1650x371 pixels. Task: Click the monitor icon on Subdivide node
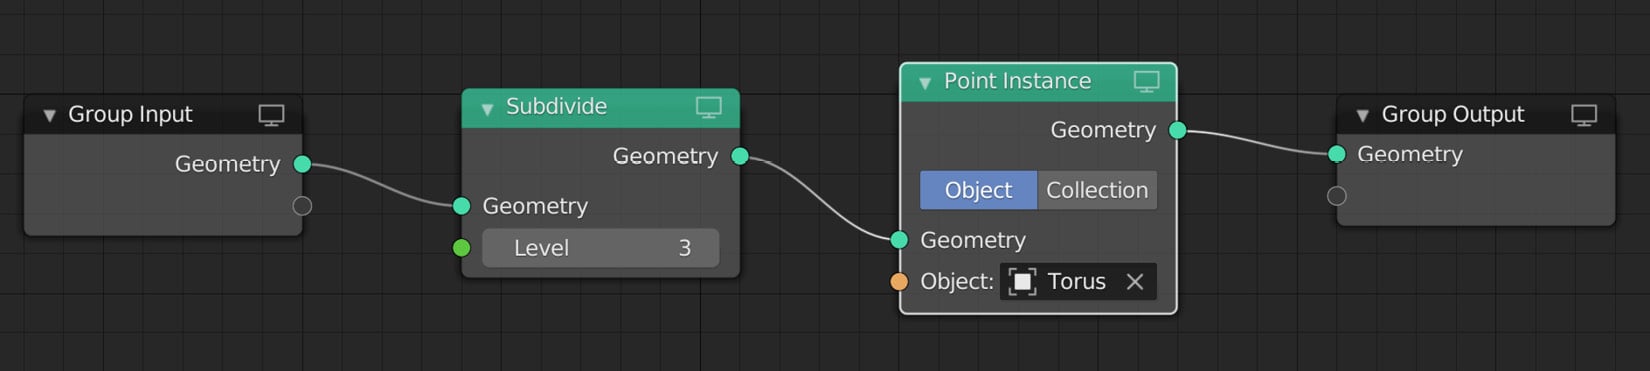(708, 107)
